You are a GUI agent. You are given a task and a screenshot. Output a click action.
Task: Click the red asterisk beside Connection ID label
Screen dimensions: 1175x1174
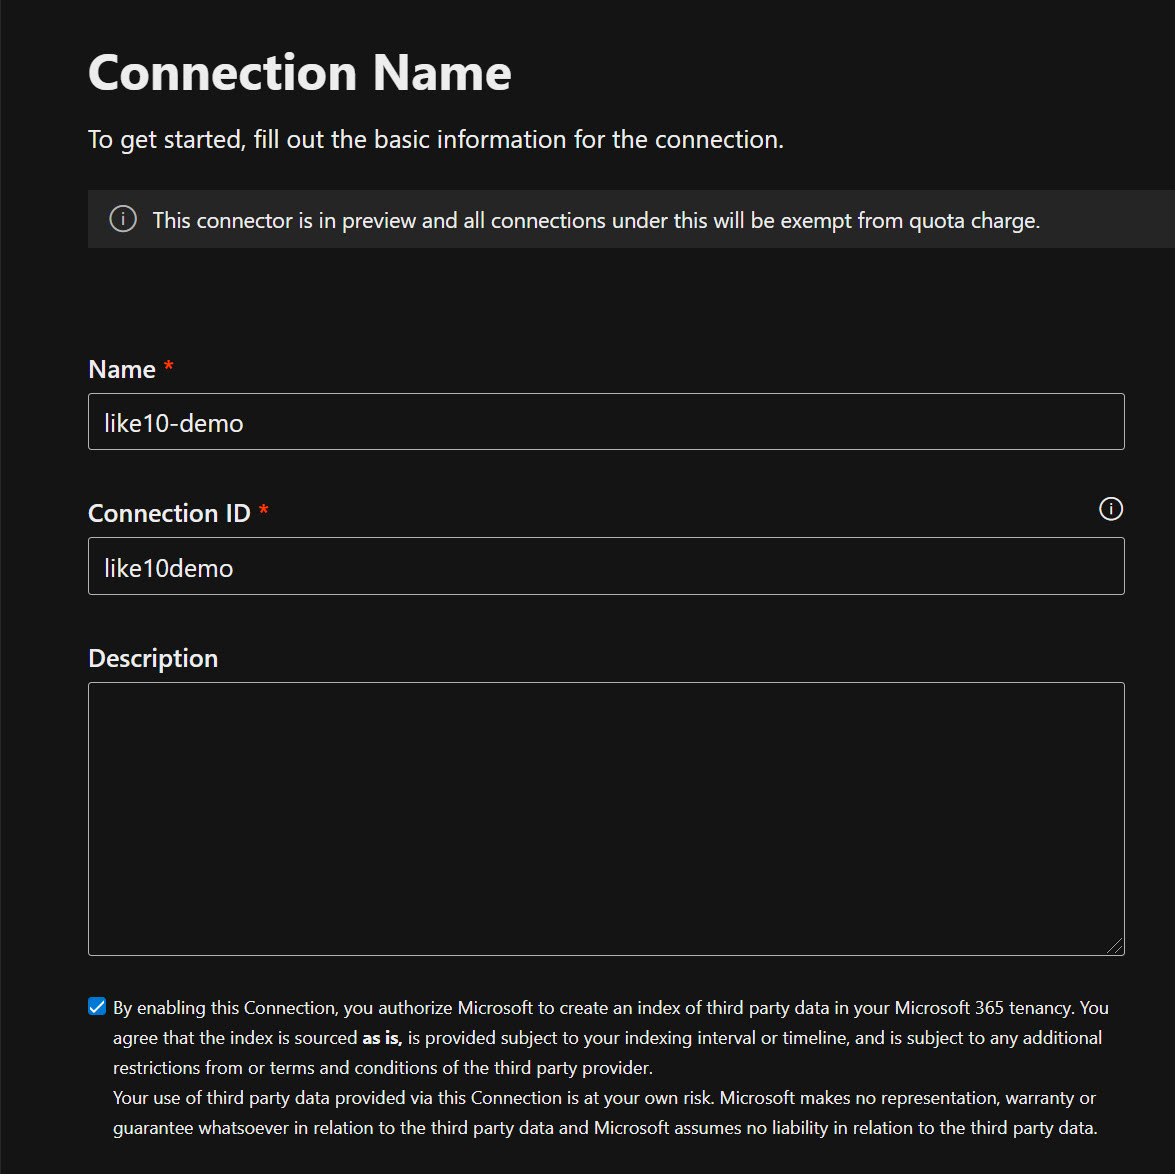(x=264, y=511)
